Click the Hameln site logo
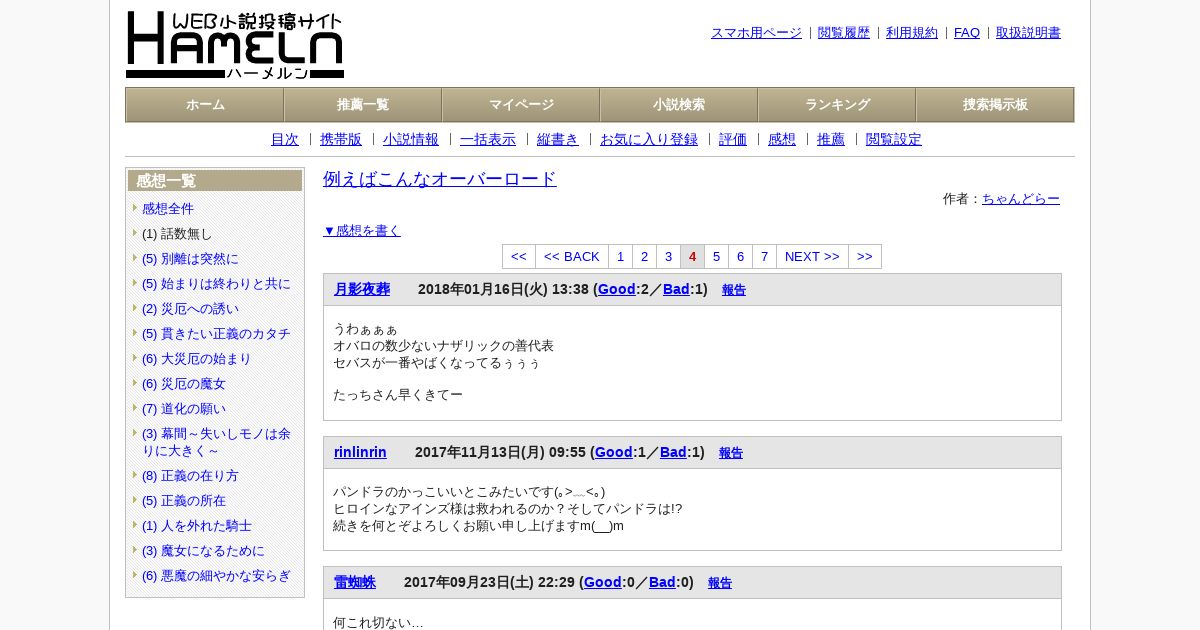The image size is (1200, 630). tap(235, 45)
